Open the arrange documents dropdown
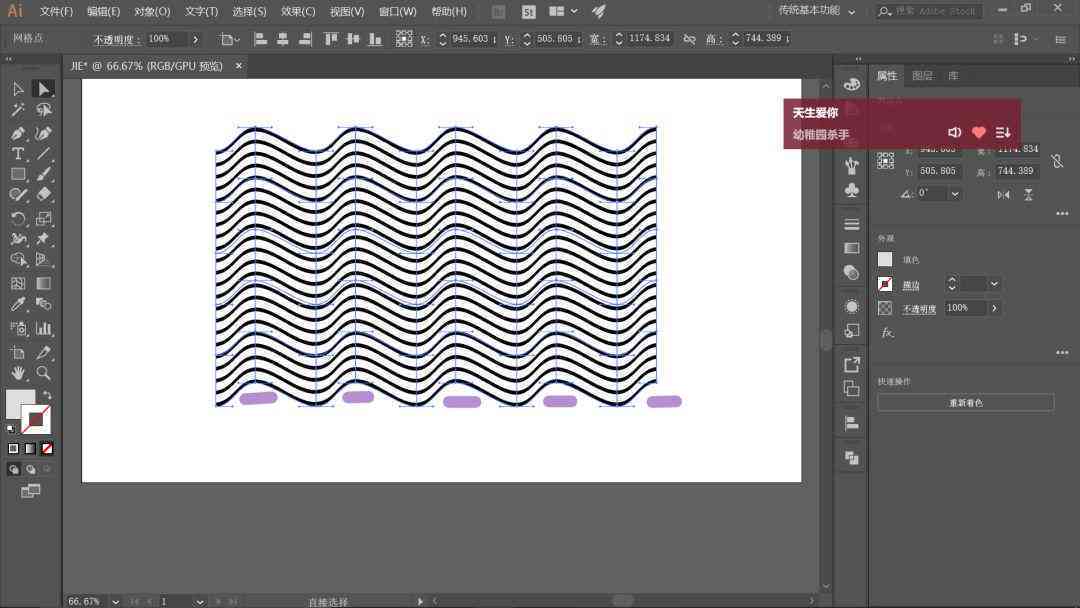1080x608 pixels. 563,11
